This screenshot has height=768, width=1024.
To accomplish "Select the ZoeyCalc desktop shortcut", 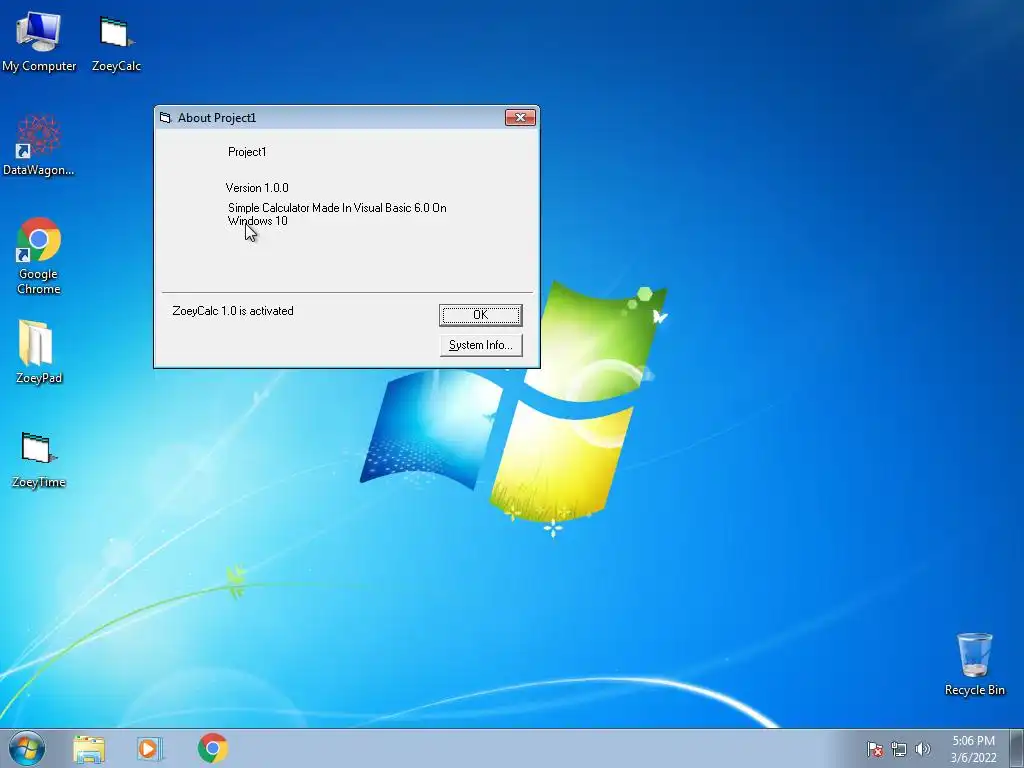I will [116, 43].
